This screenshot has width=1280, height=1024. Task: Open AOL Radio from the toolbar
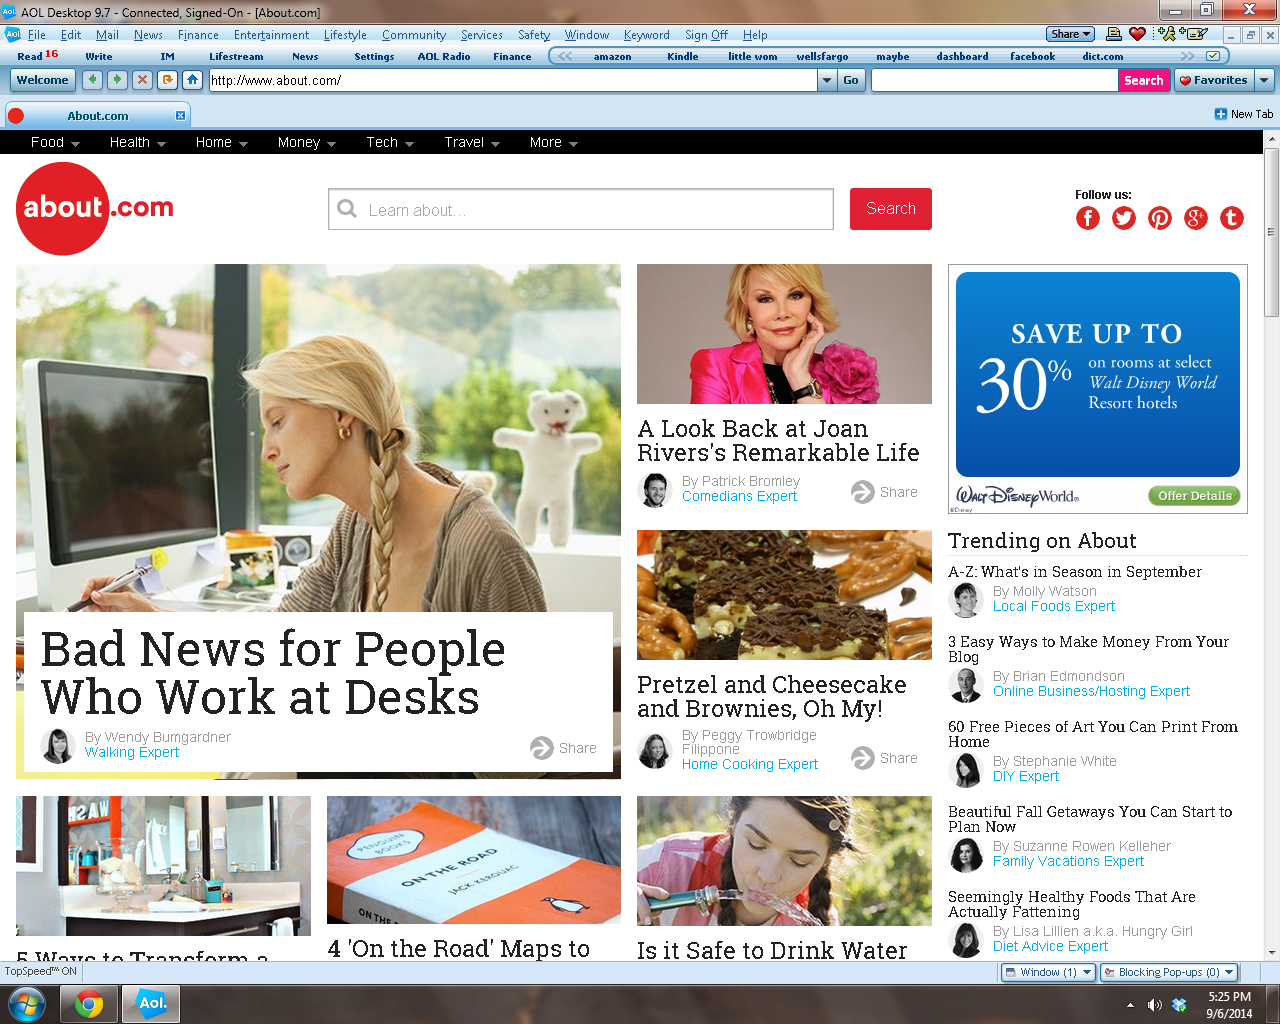pos(444,57)
